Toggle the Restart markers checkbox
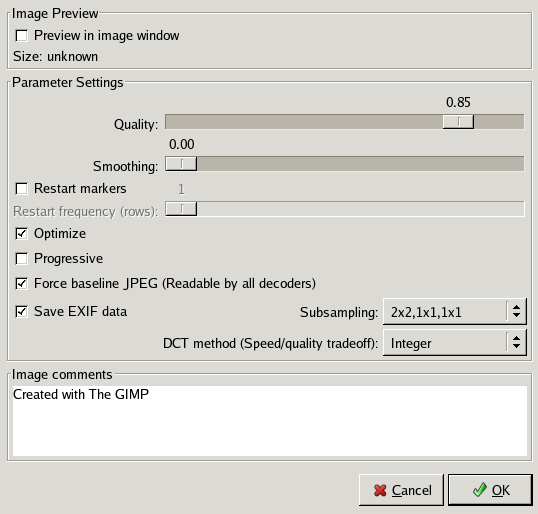 (22, 189)
